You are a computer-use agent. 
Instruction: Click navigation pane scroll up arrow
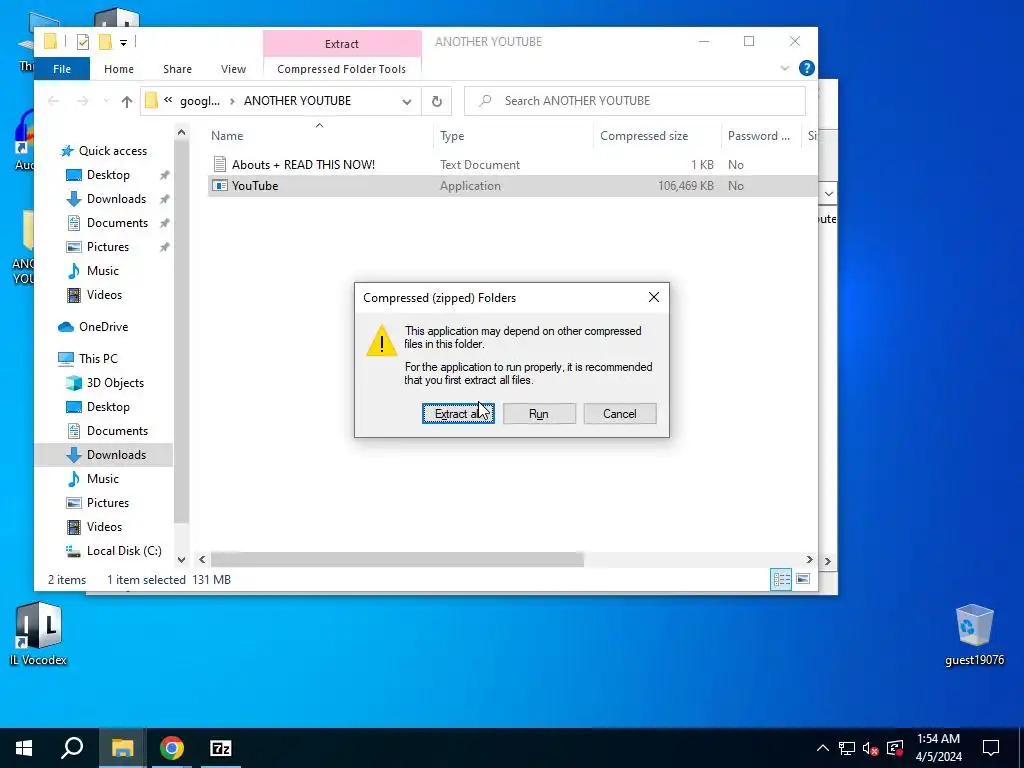point(182,133)
